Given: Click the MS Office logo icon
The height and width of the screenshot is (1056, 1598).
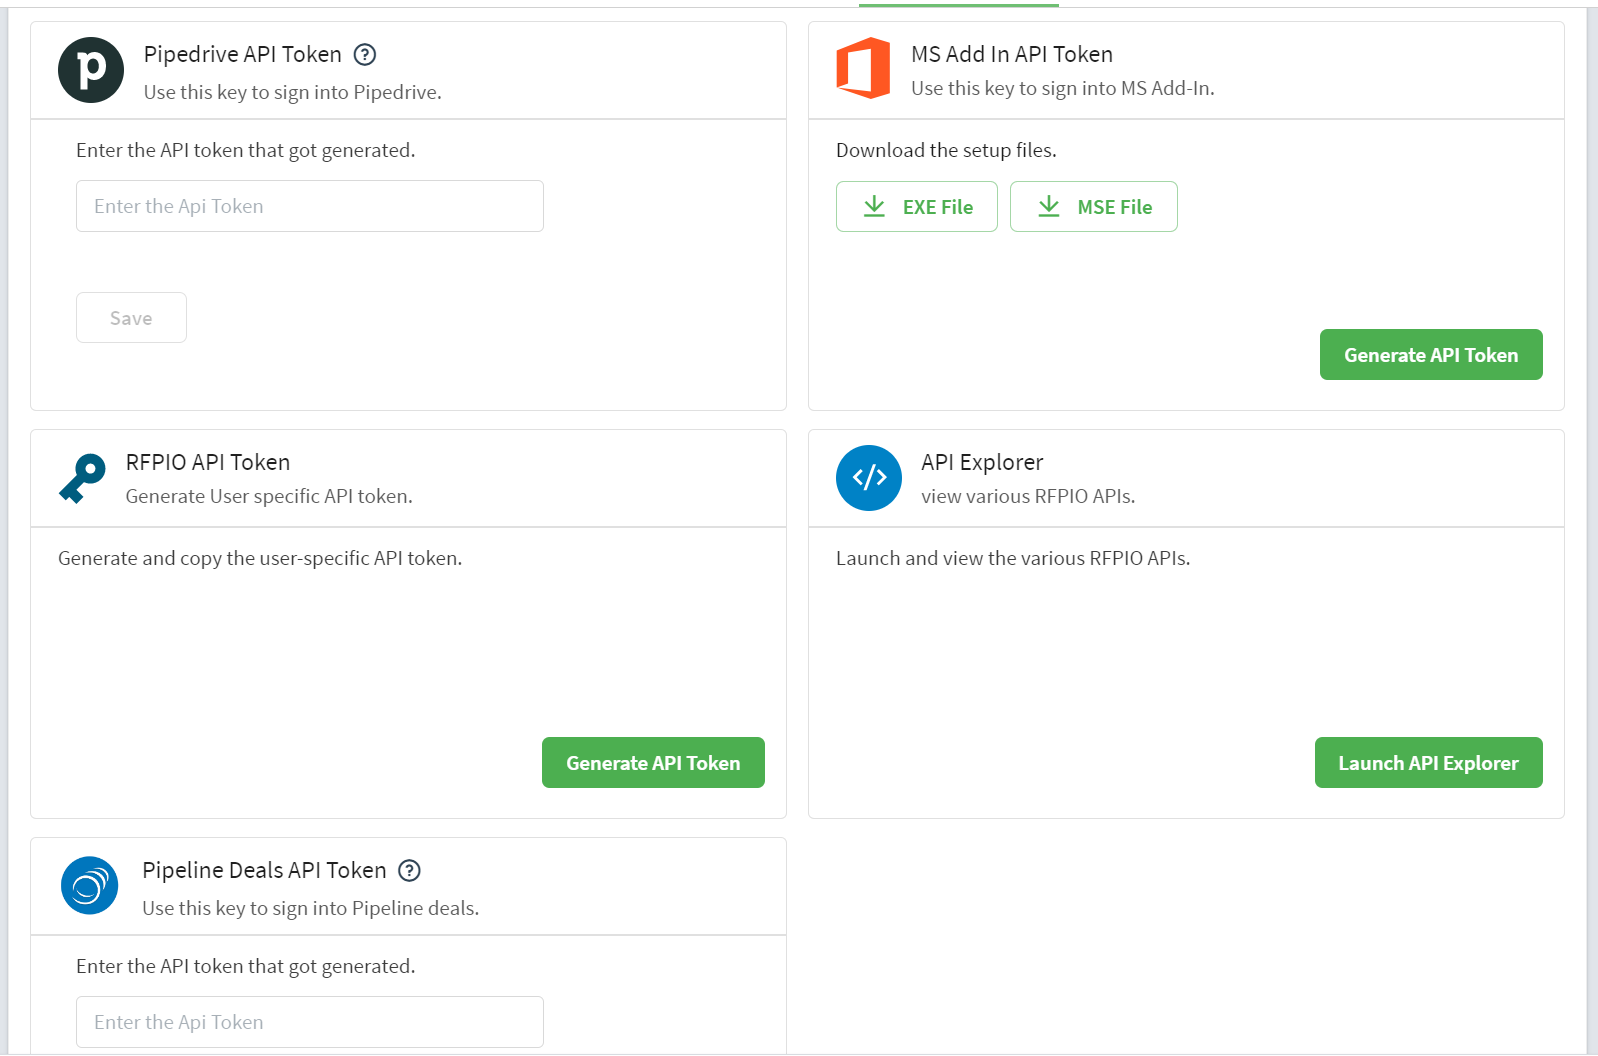Looking at the screenshot, I should click(863, 68).
